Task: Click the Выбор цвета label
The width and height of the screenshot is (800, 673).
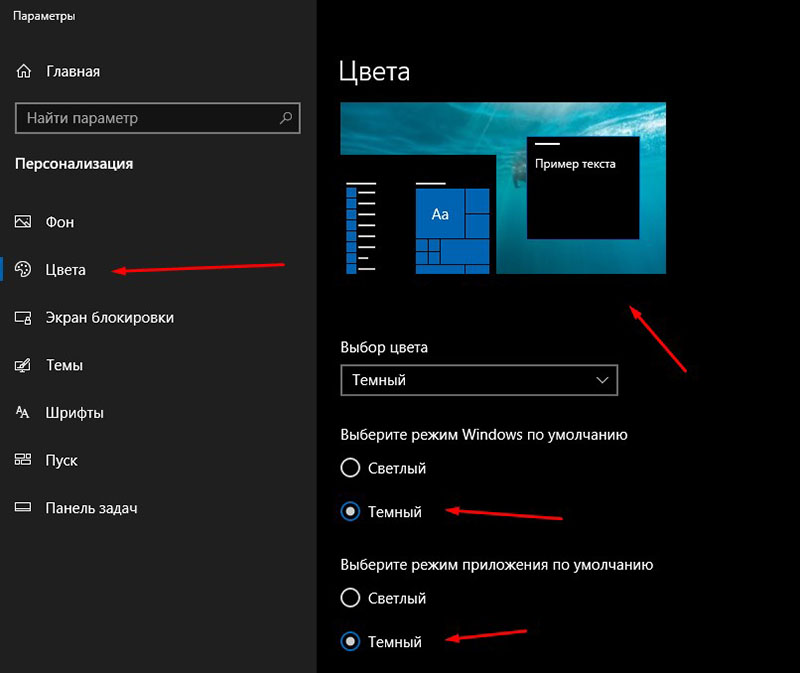Action: click(x=384, y=347)
